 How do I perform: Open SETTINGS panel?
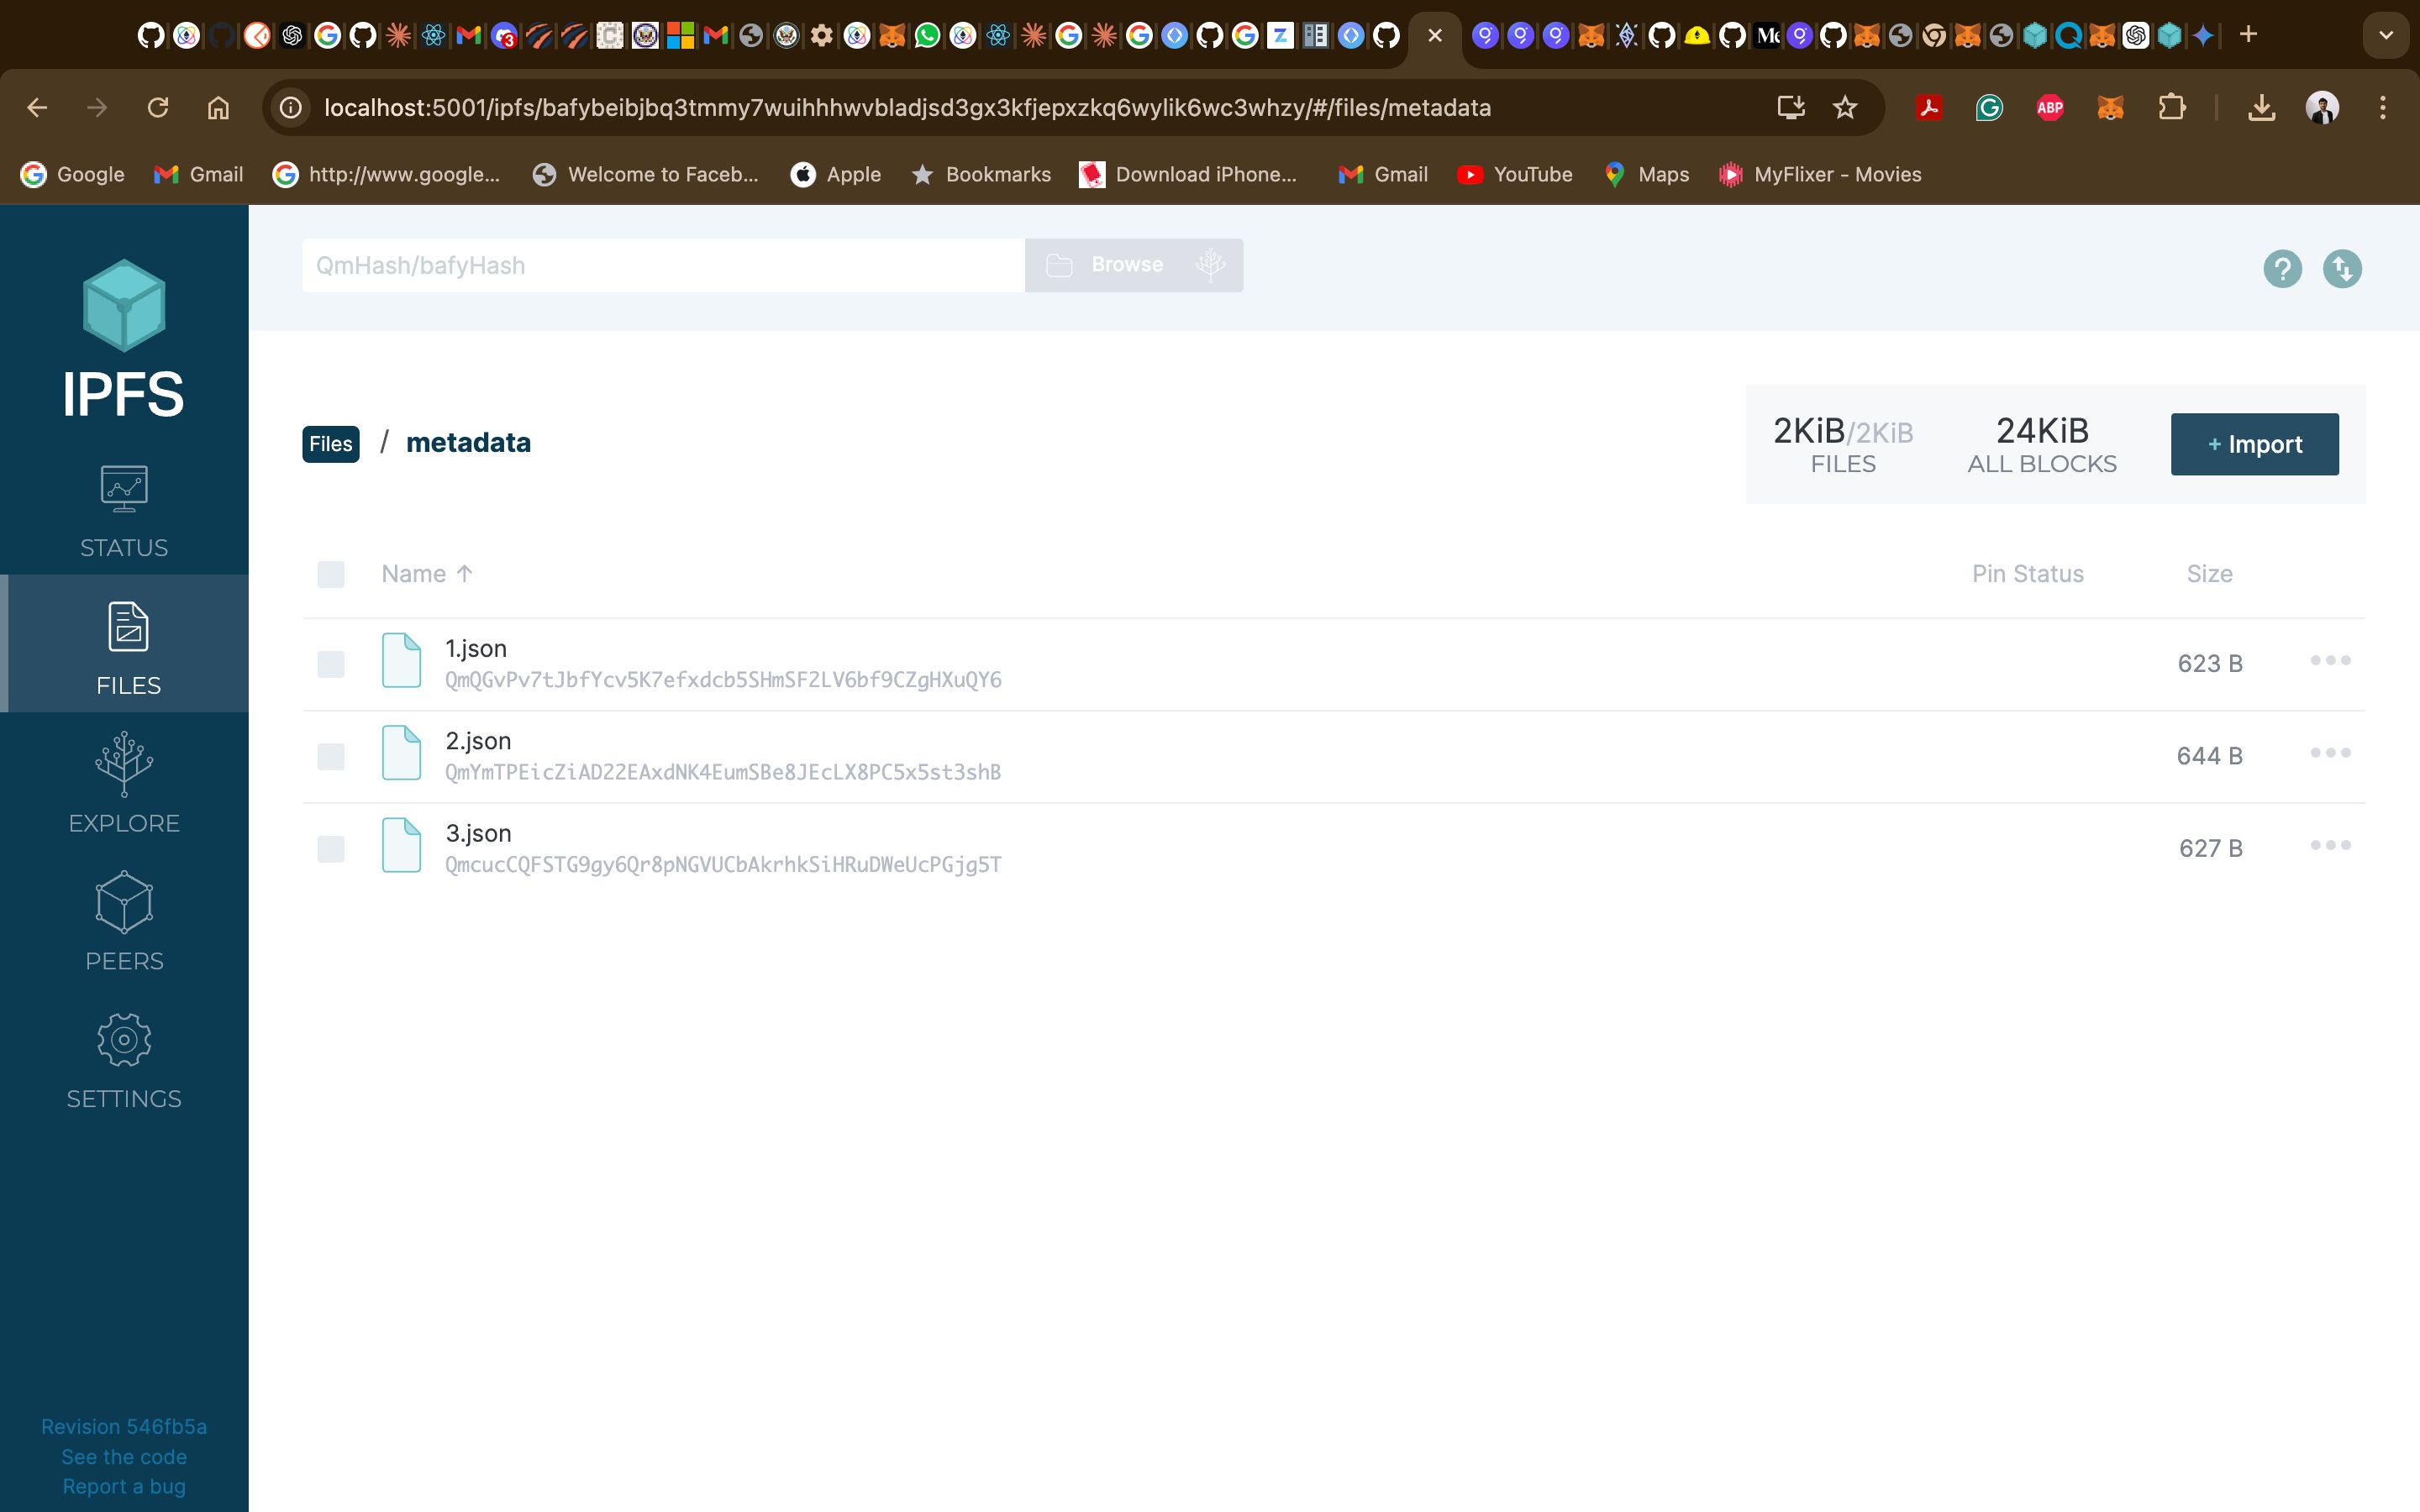[x=124, y=1058]
